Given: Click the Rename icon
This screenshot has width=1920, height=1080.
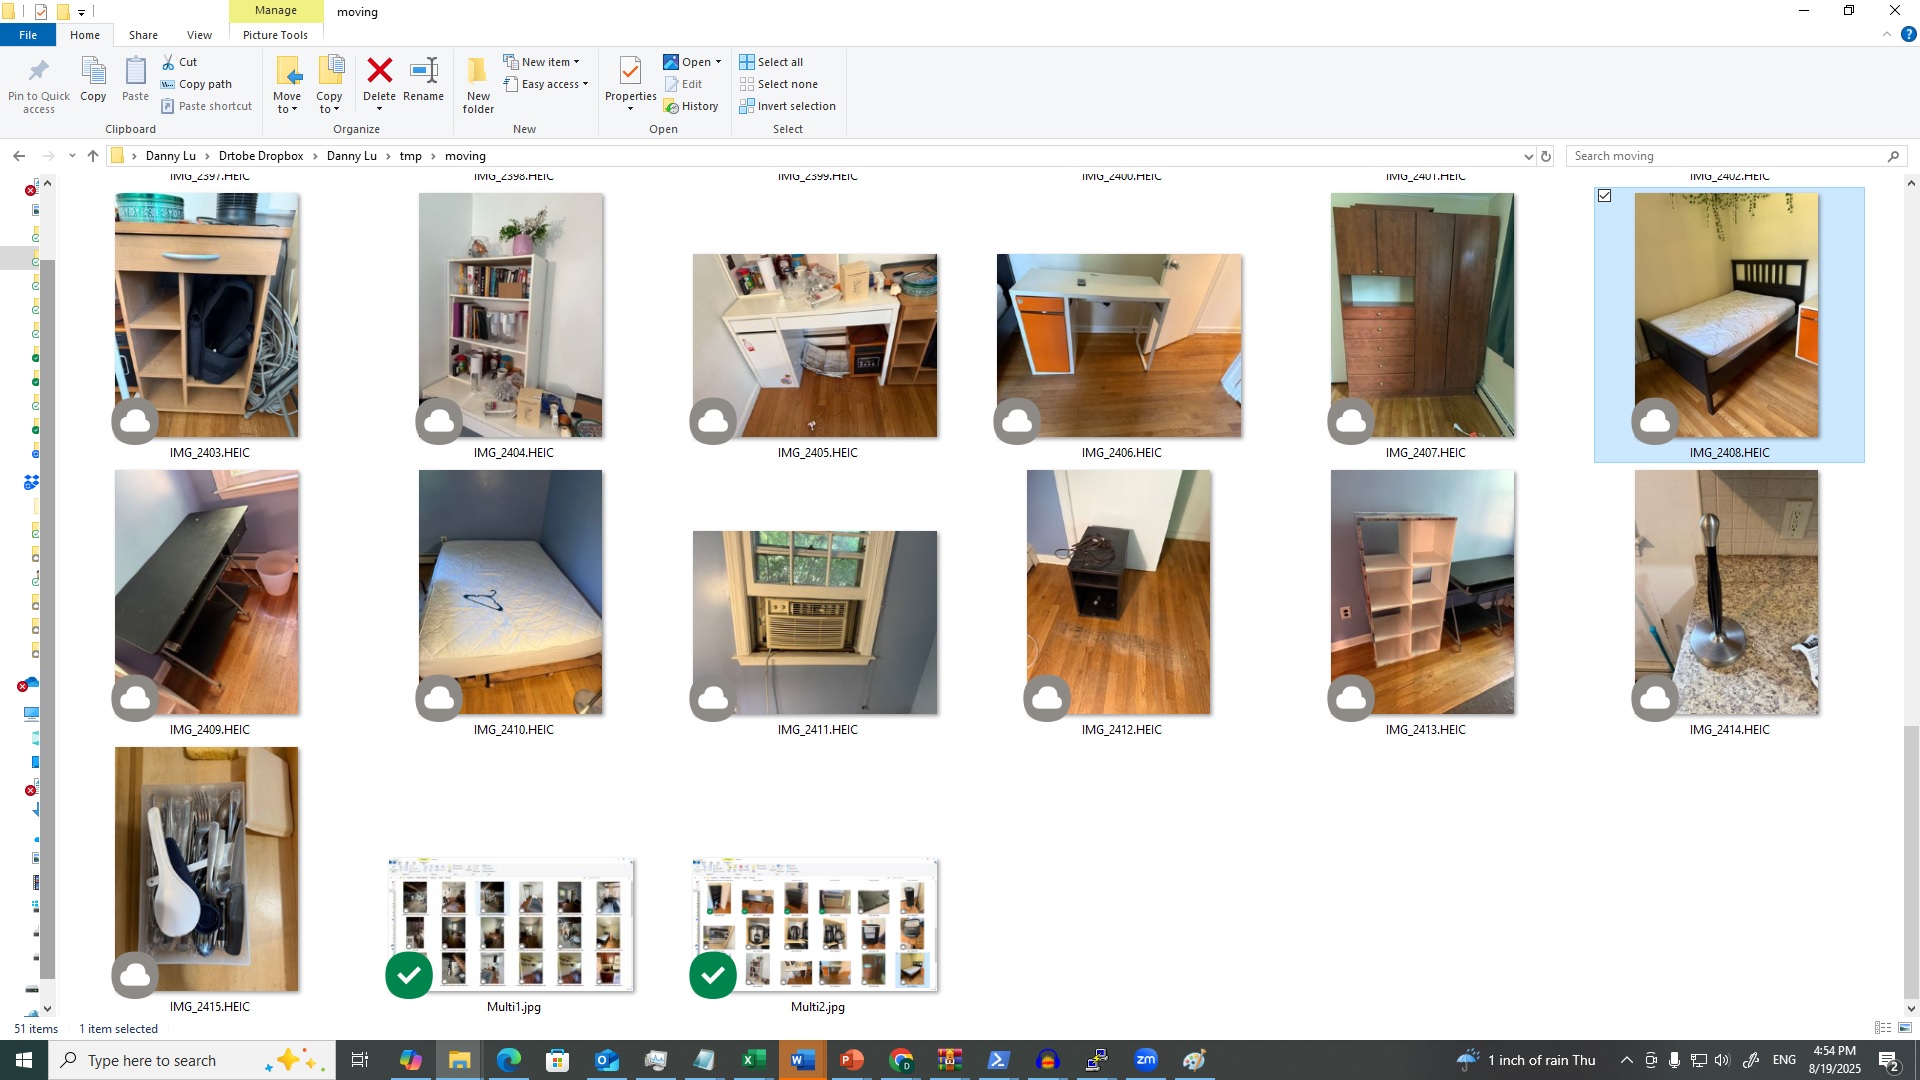Looking at the screenshot, I should pyautogui.click(x=423, y=72).
